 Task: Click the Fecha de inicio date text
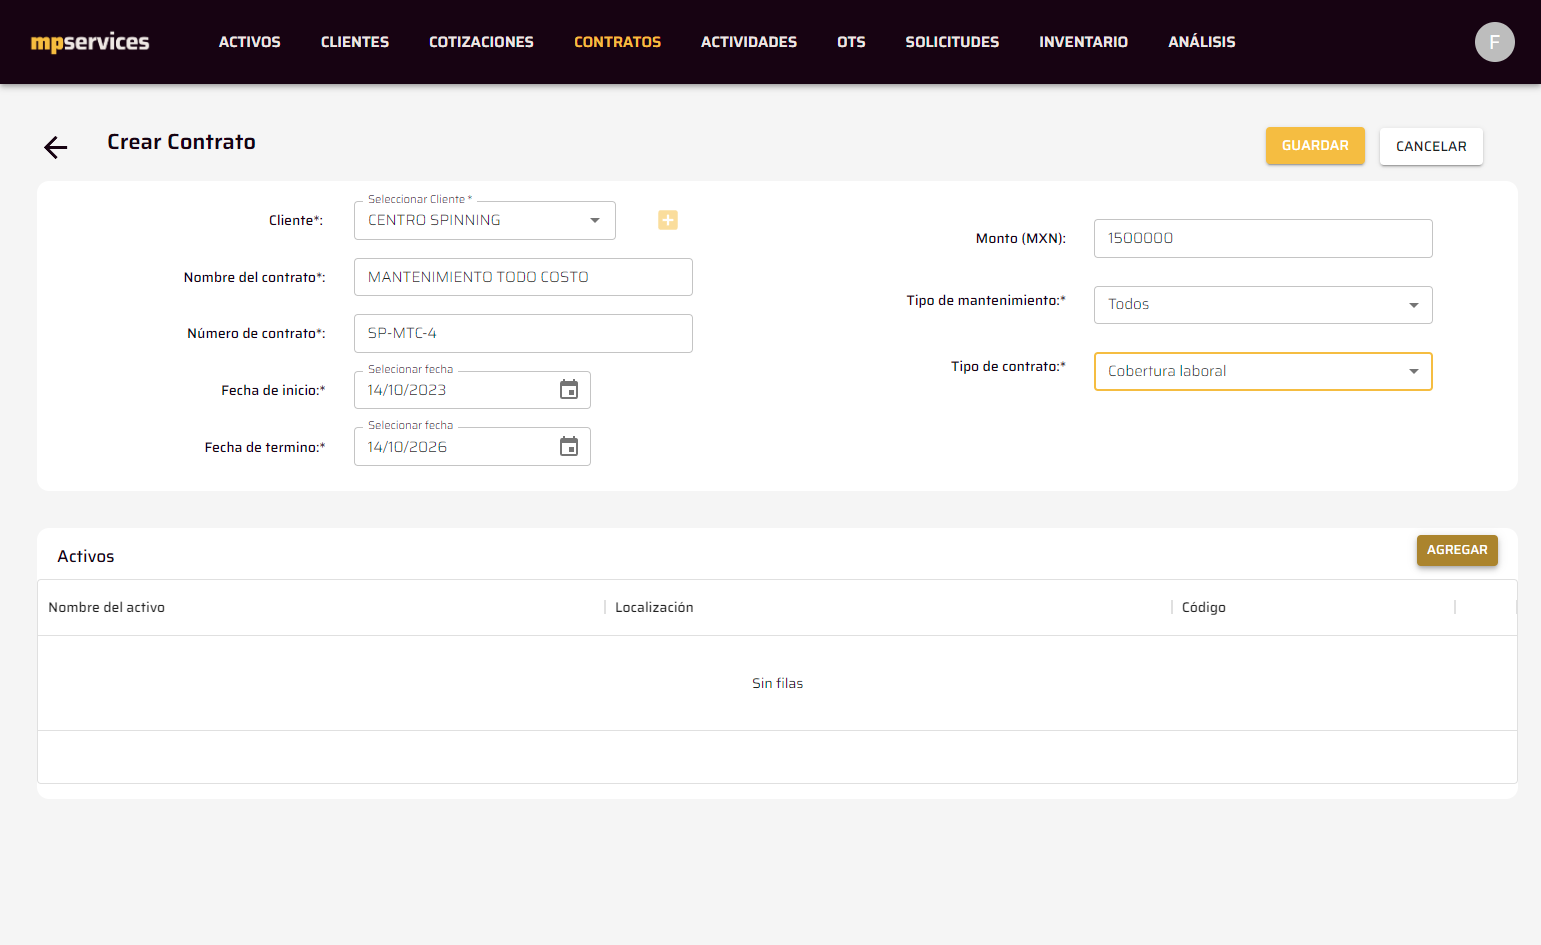(x=407, y=390)
